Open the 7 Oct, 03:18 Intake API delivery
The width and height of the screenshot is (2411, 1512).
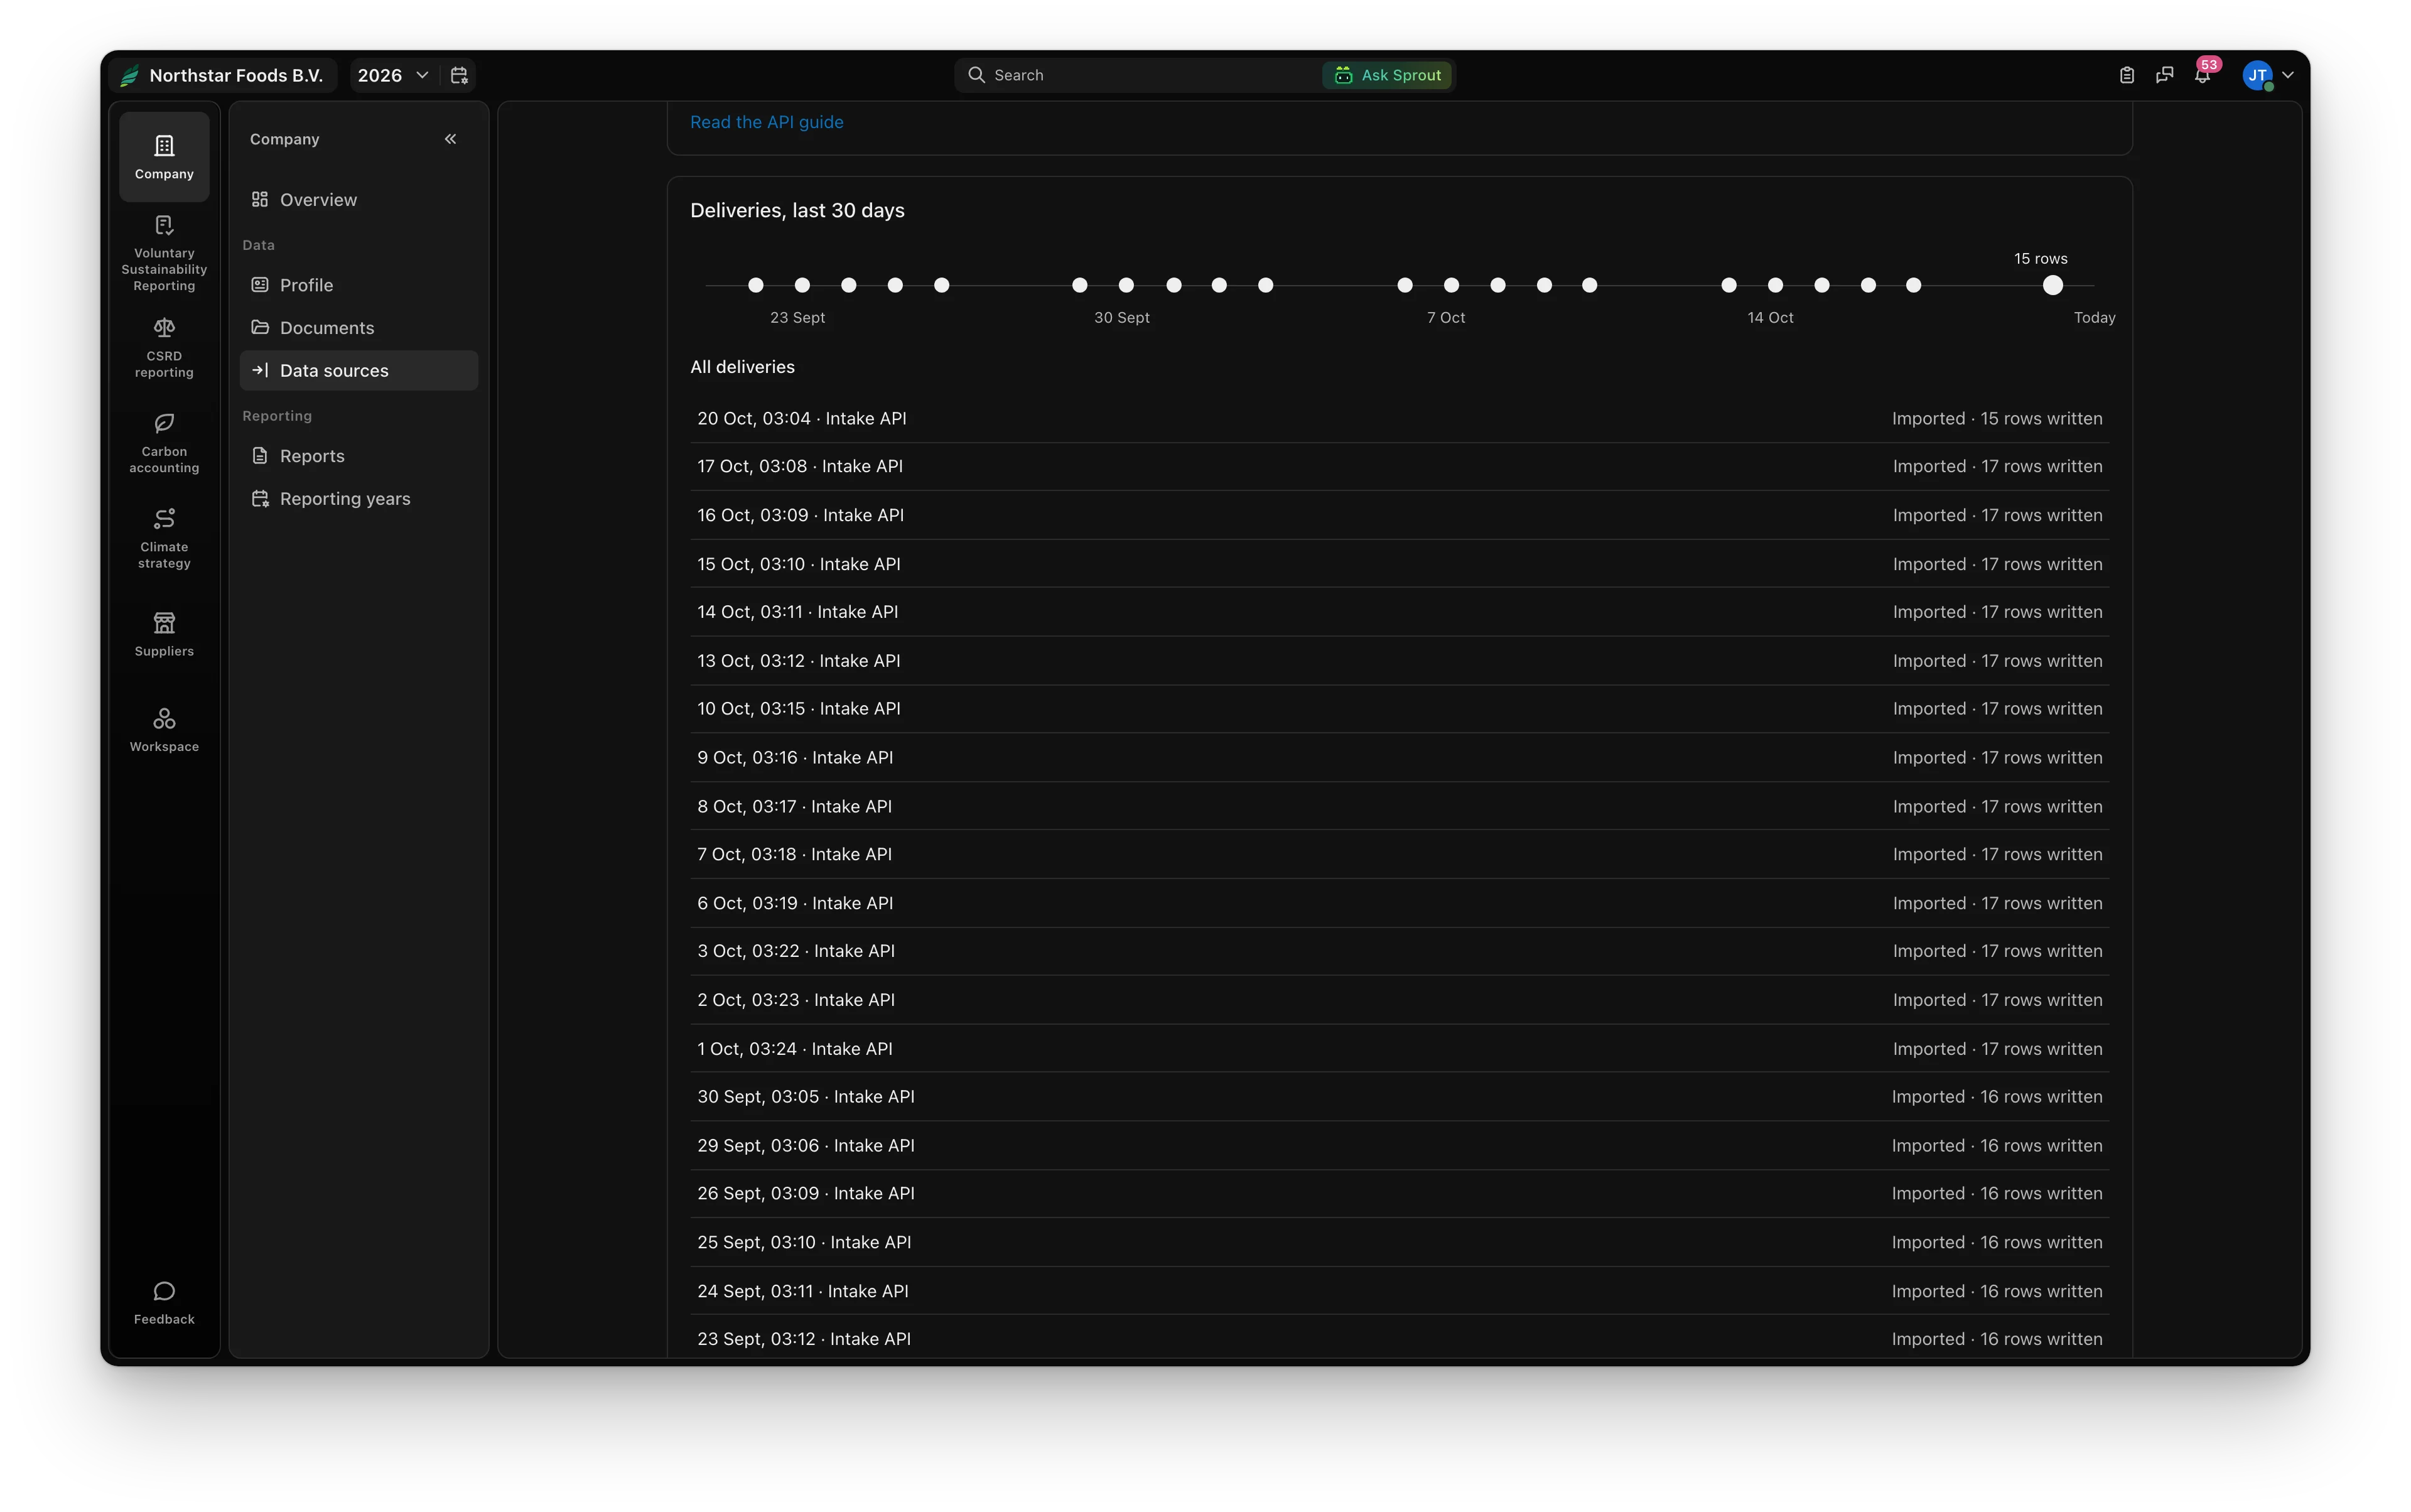tap(1400, 855)
